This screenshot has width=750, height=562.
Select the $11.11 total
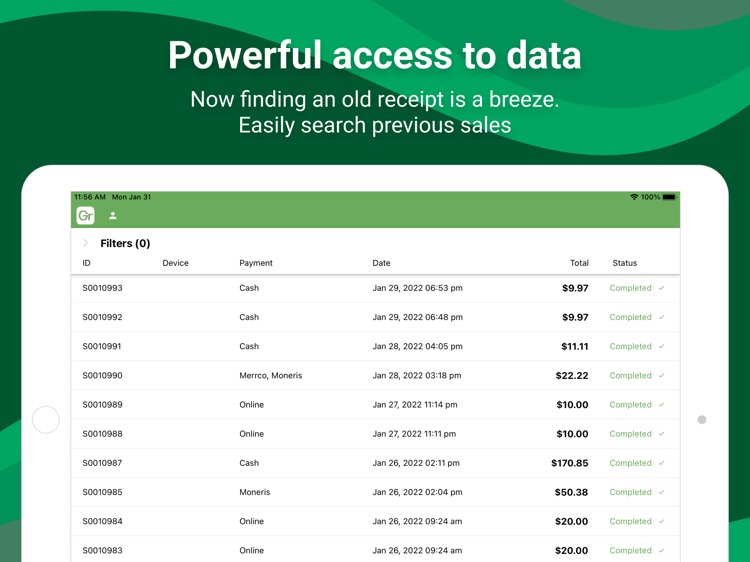(x=575, y=346)
